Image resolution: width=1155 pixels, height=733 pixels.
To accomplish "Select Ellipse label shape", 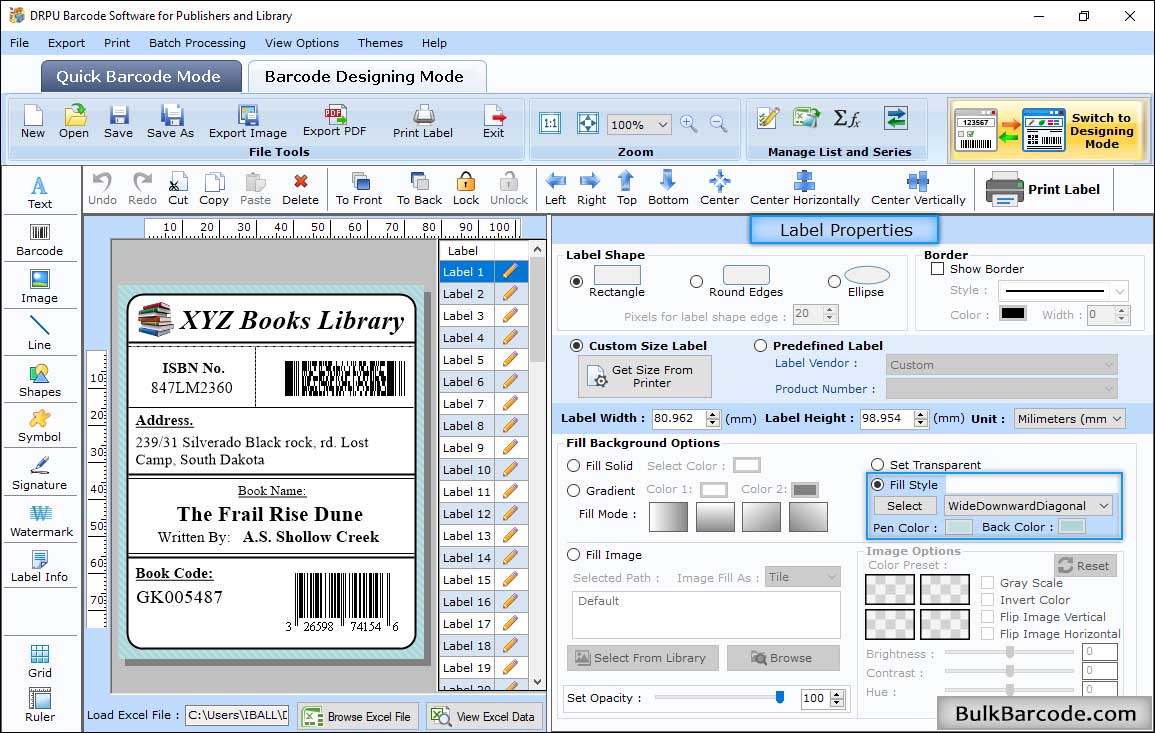I will (x=834, y=281).
